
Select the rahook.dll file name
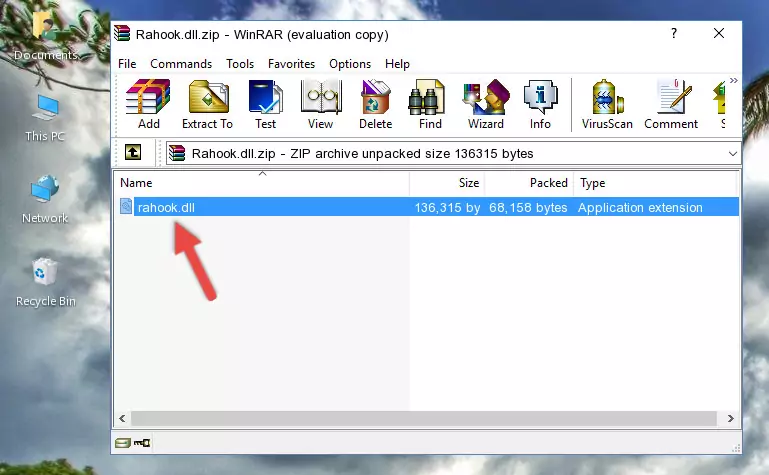click(166, 207)
